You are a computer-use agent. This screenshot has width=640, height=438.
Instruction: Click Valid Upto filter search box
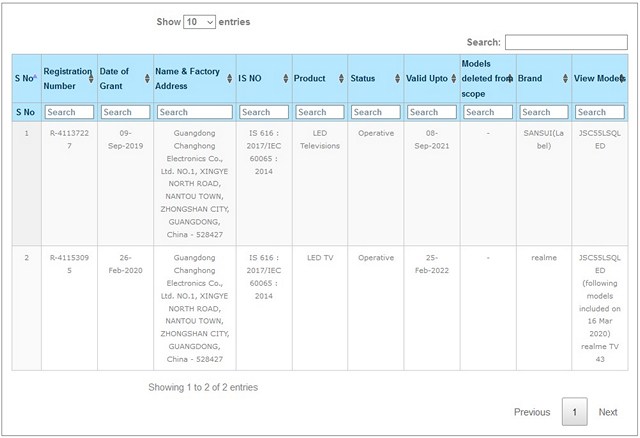[432, 112]
